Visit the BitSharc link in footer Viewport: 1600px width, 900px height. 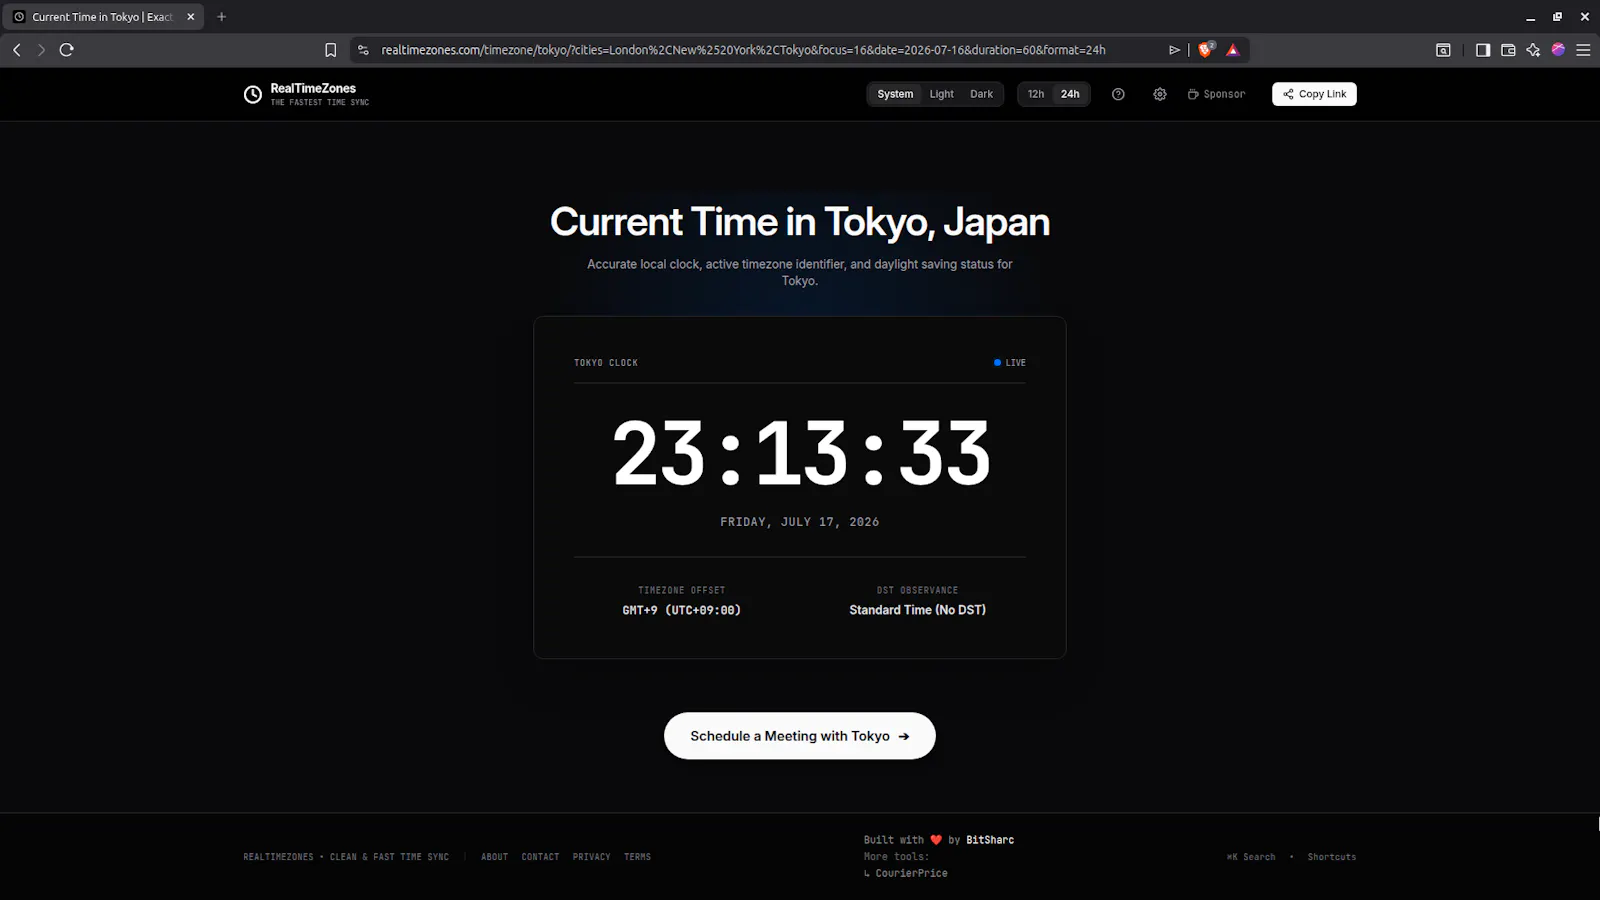tap(990, 840)
